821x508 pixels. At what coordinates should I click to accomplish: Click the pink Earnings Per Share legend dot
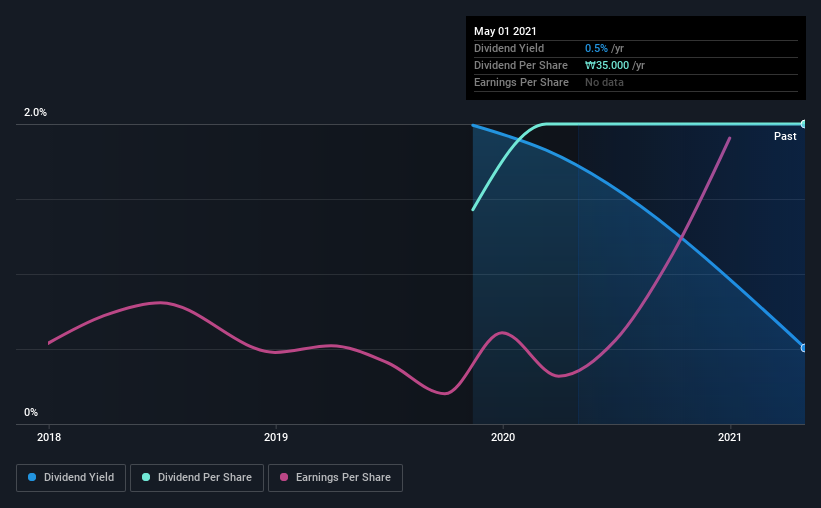tap(284, 477)
